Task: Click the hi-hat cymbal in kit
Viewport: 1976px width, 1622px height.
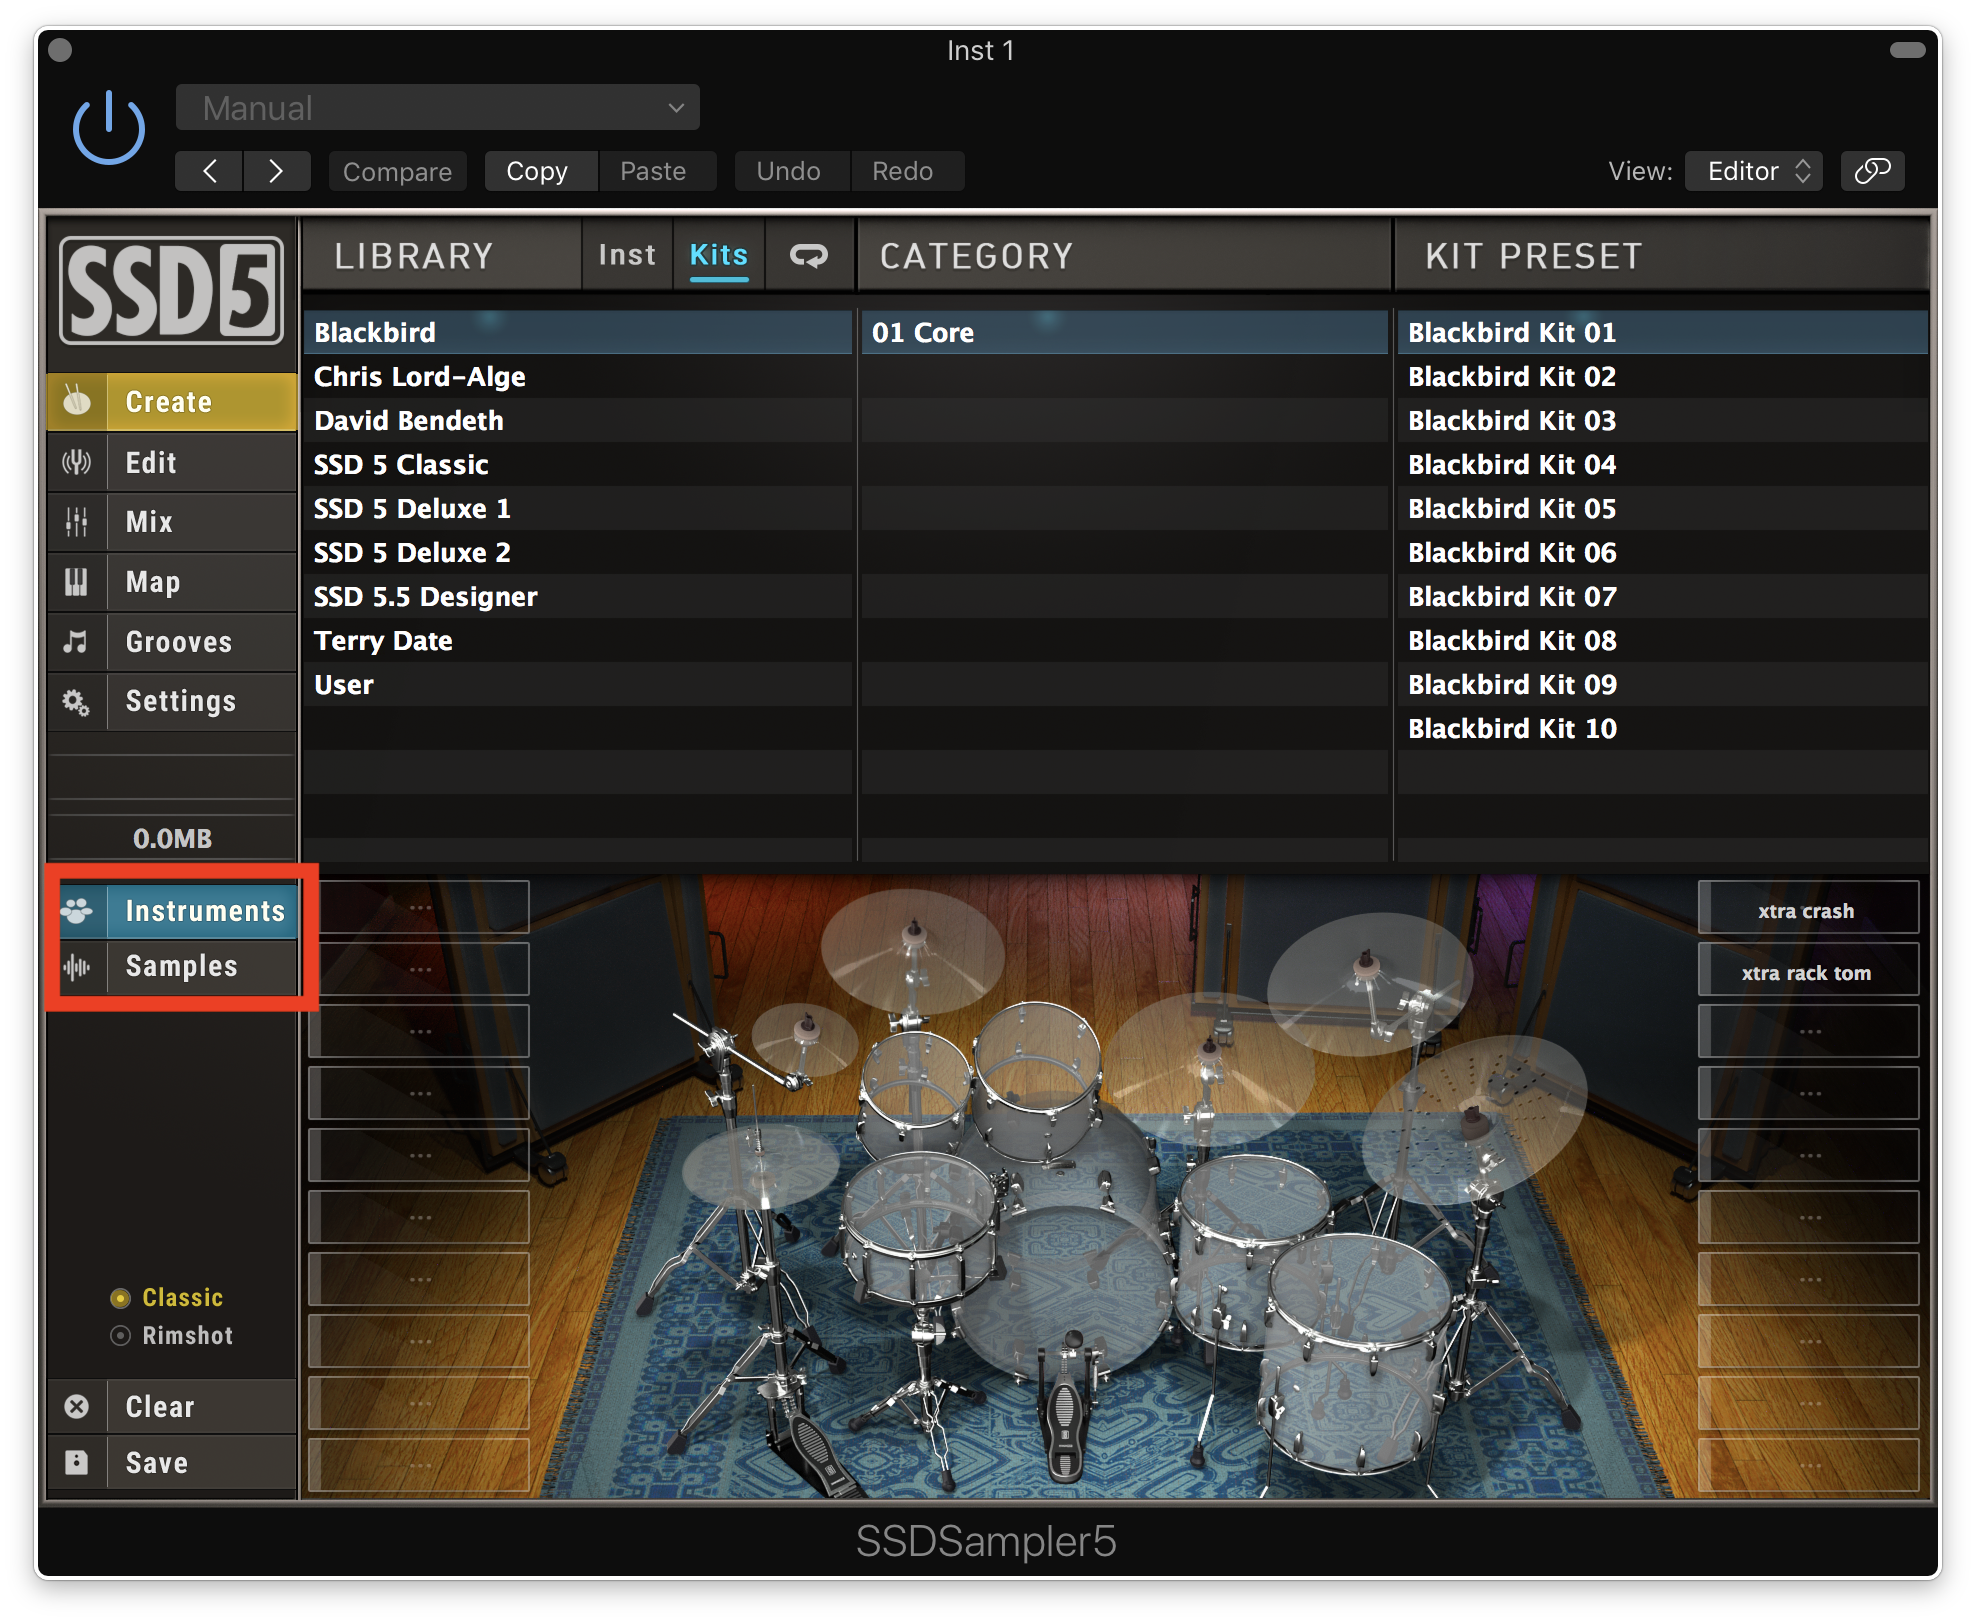Action: 760,1165
